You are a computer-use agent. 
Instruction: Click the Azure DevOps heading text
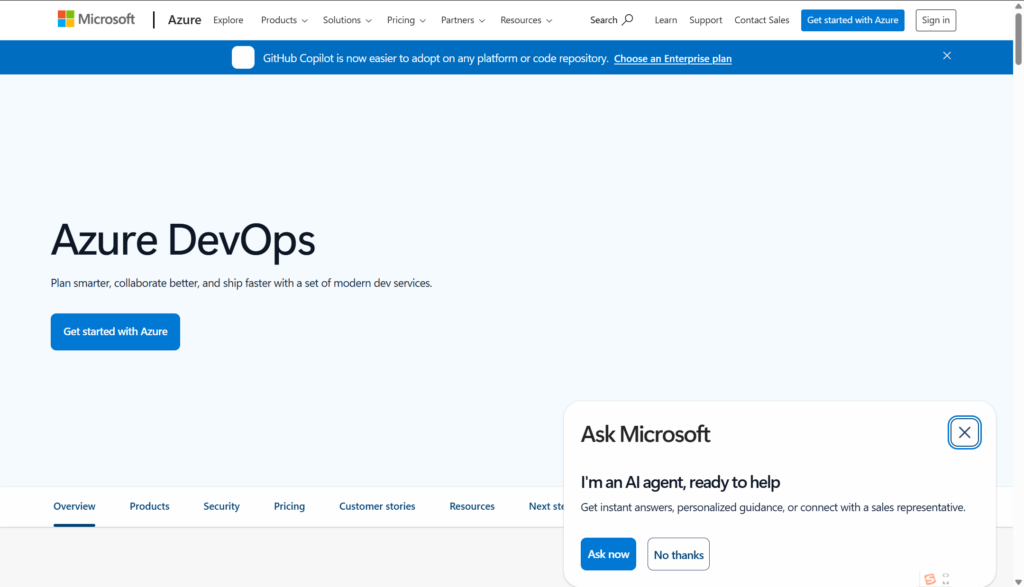point(183,240)
